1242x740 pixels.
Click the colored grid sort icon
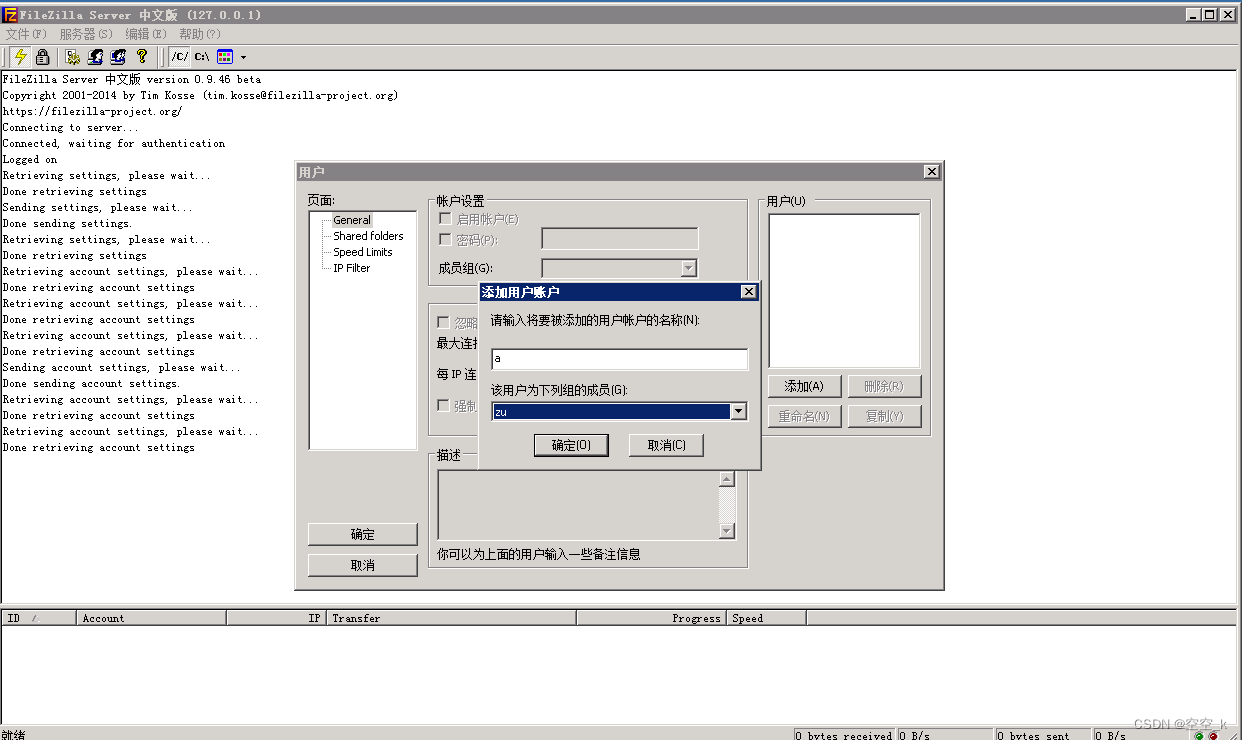click(225, 57)
